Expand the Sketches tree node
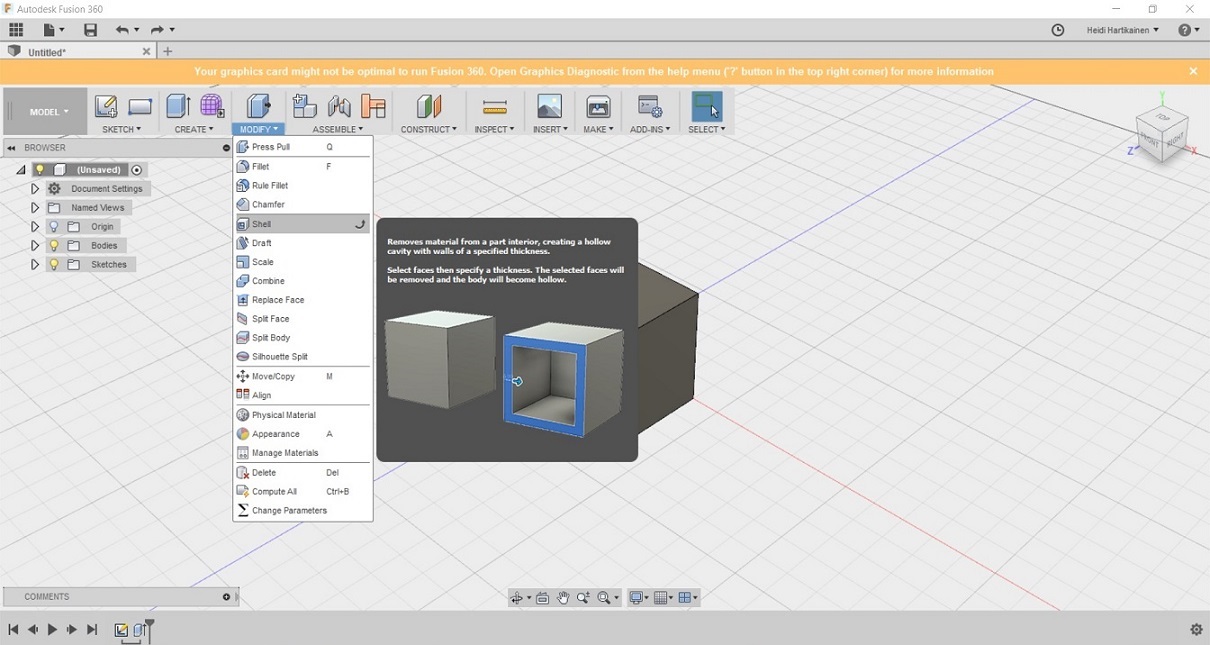1210x645 pixels. tap(35, 265)
